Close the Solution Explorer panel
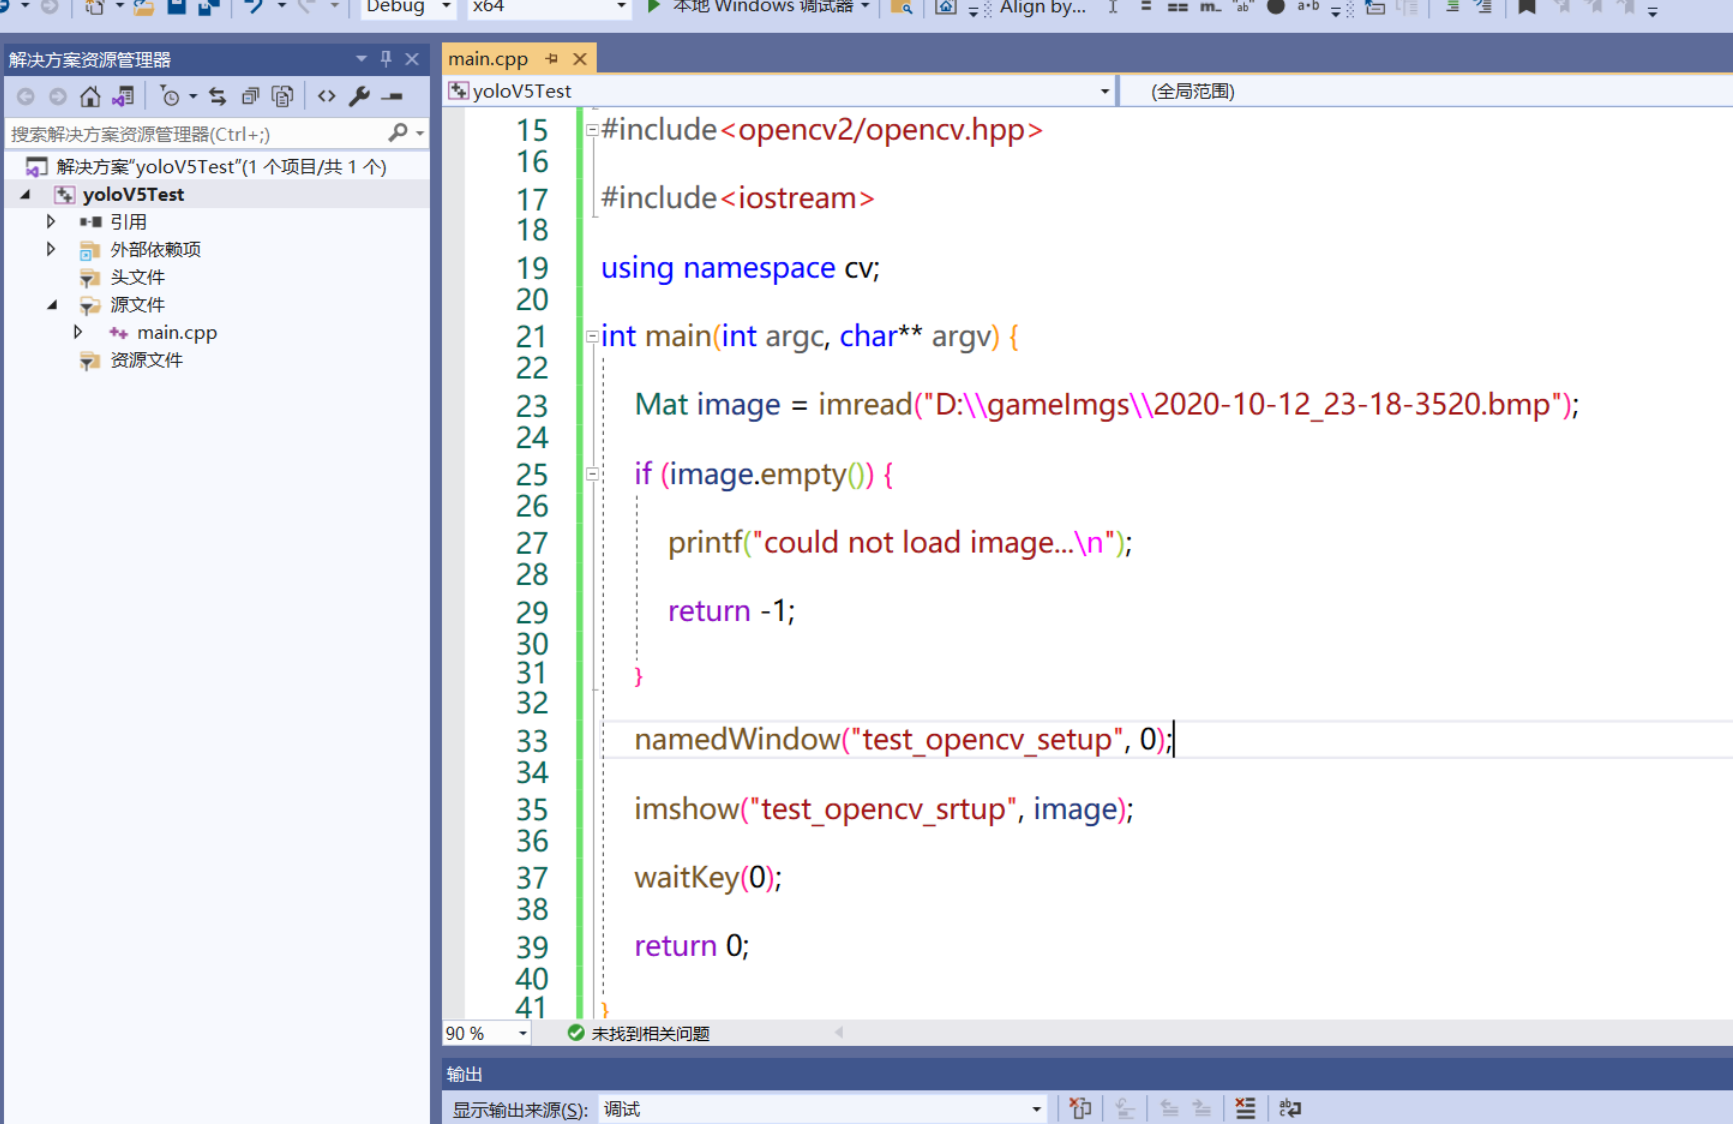The width and height of the screenshot is (1733, 1124). (x=412, y=59)
